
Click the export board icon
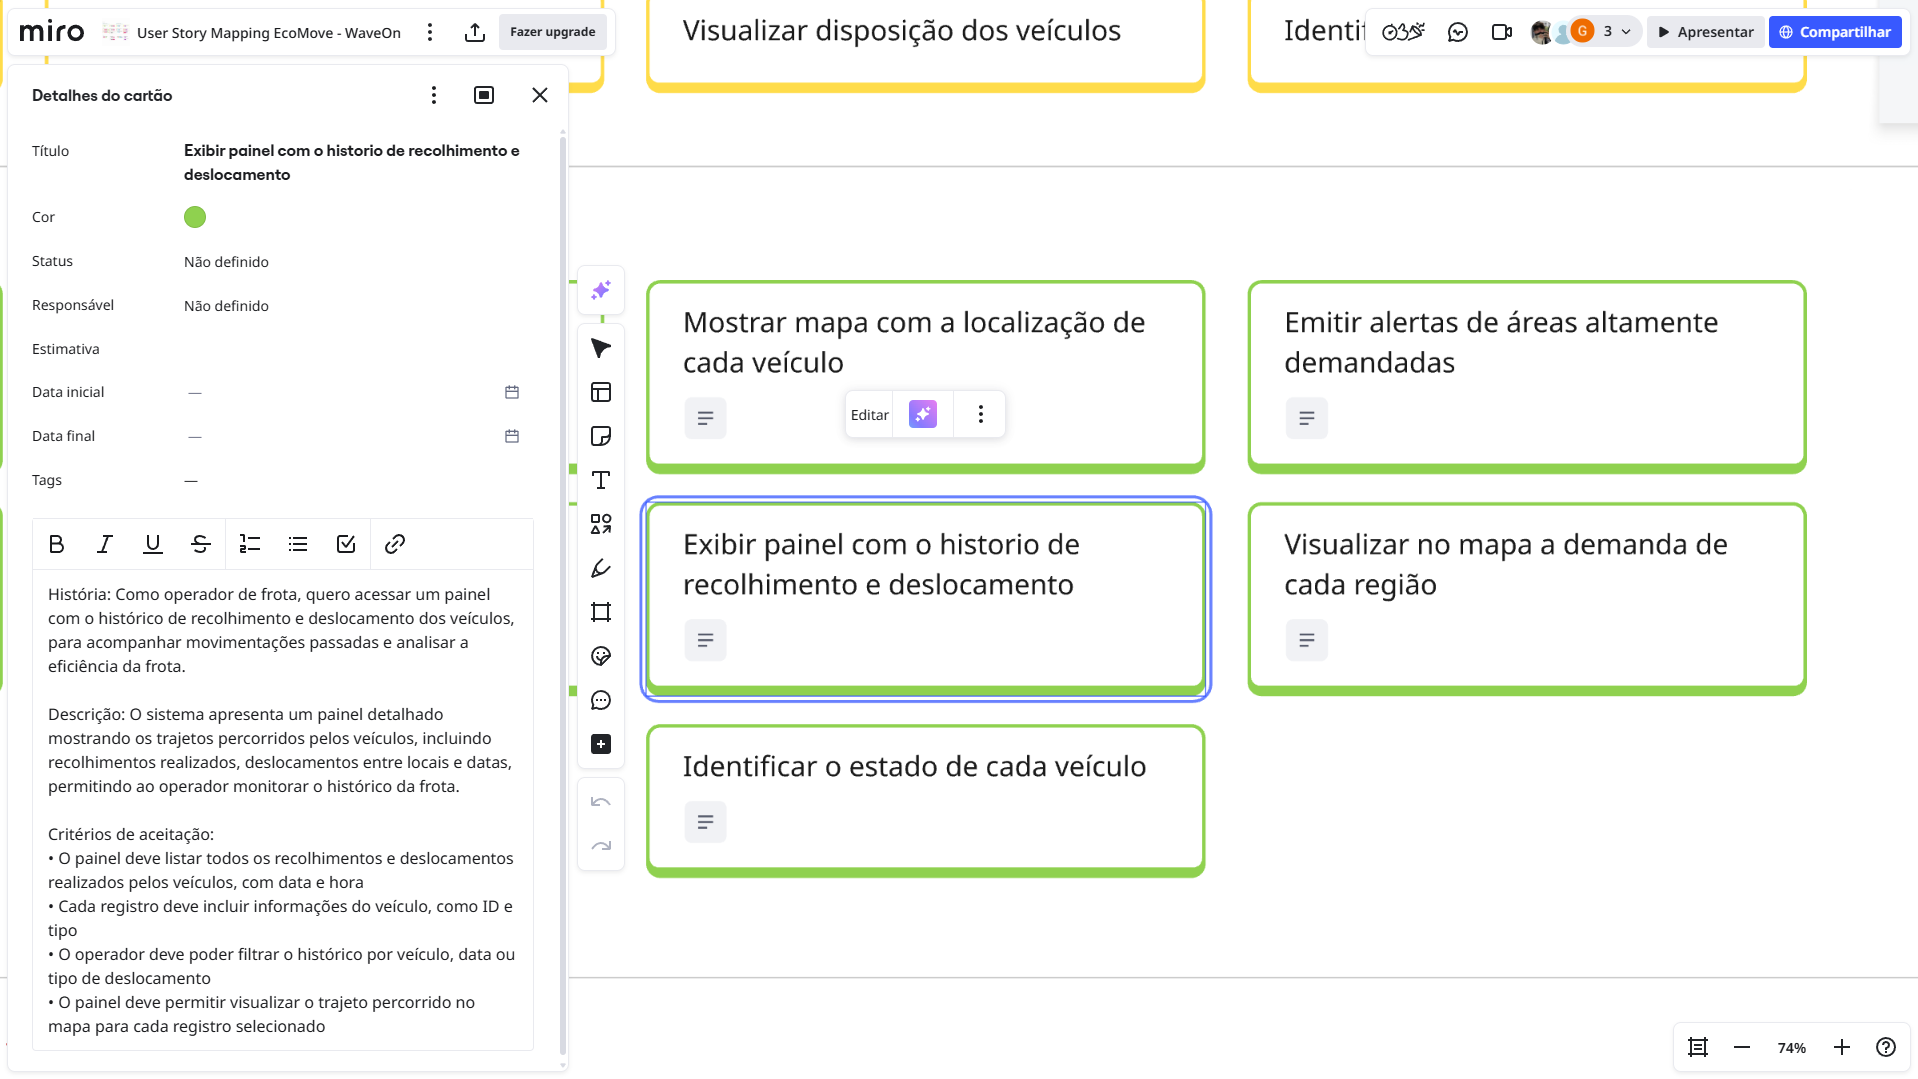pos(475,32)
